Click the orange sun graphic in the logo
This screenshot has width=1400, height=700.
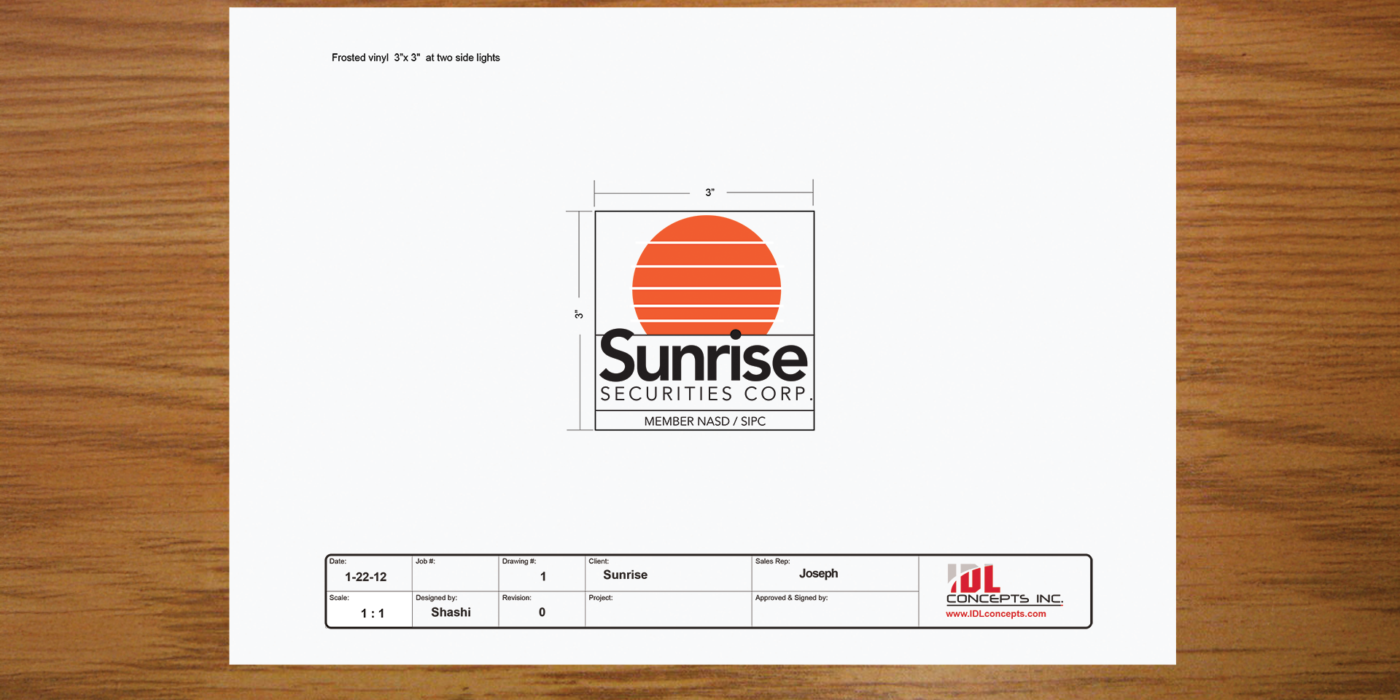click(705, 273)
